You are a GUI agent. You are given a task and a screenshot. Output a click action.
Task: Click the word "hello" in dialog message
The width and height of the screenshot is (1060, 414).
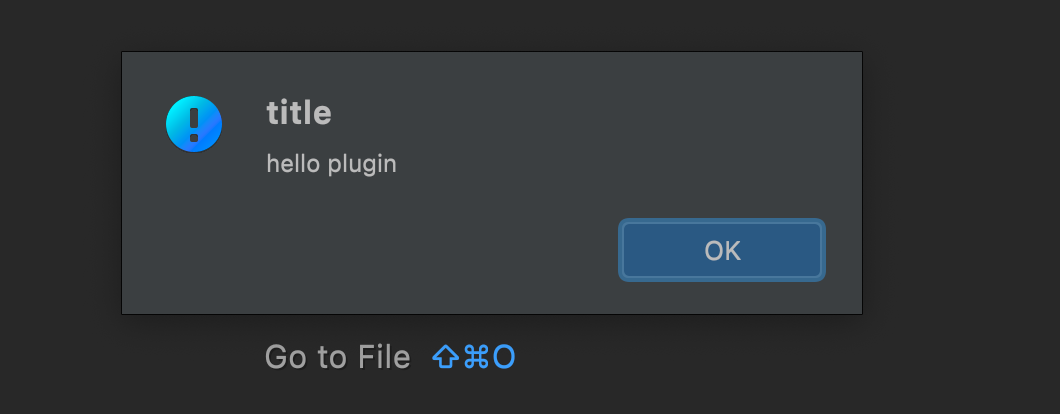point(293,163)
